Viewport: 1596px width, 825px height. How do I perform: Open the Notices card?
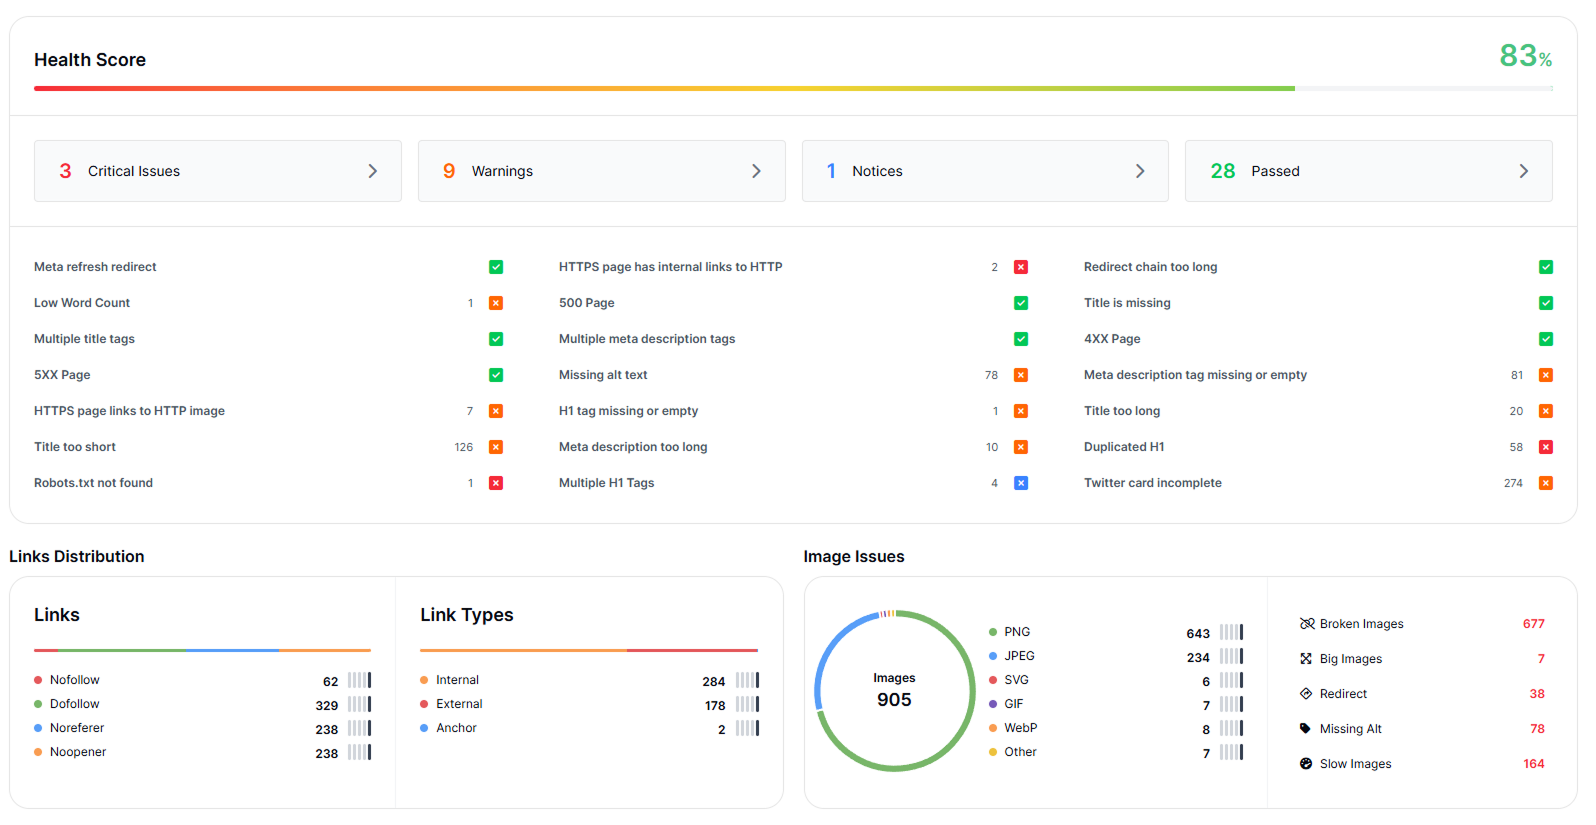984,171
